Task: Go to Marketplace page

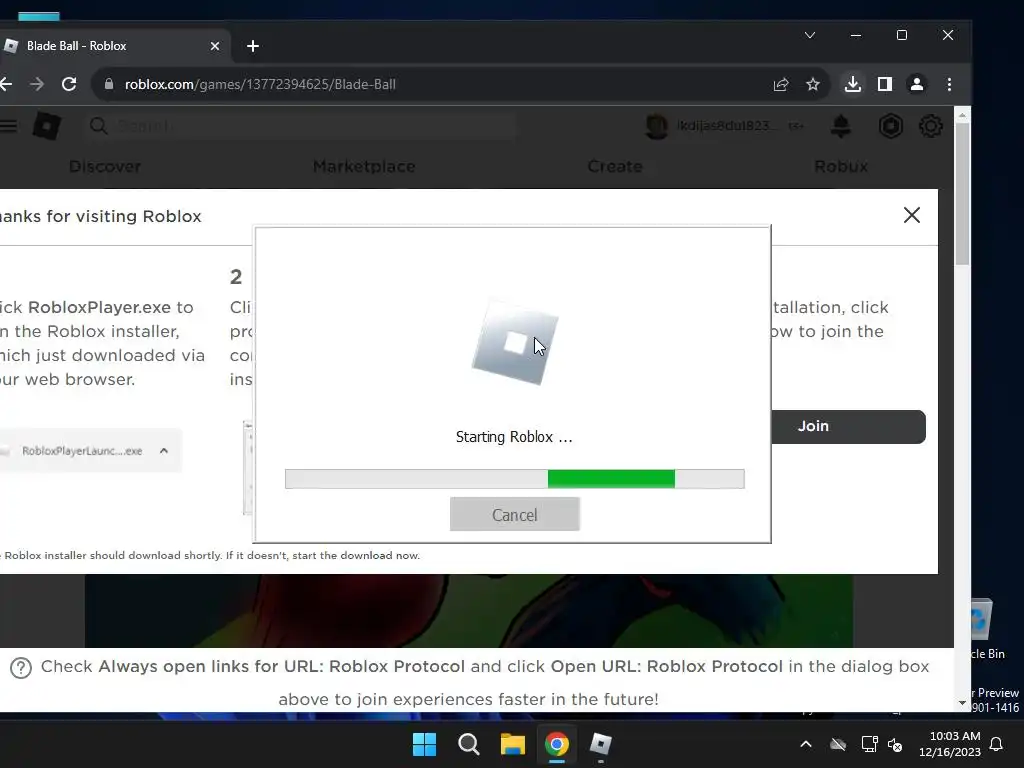Action: tap(364, 167)
